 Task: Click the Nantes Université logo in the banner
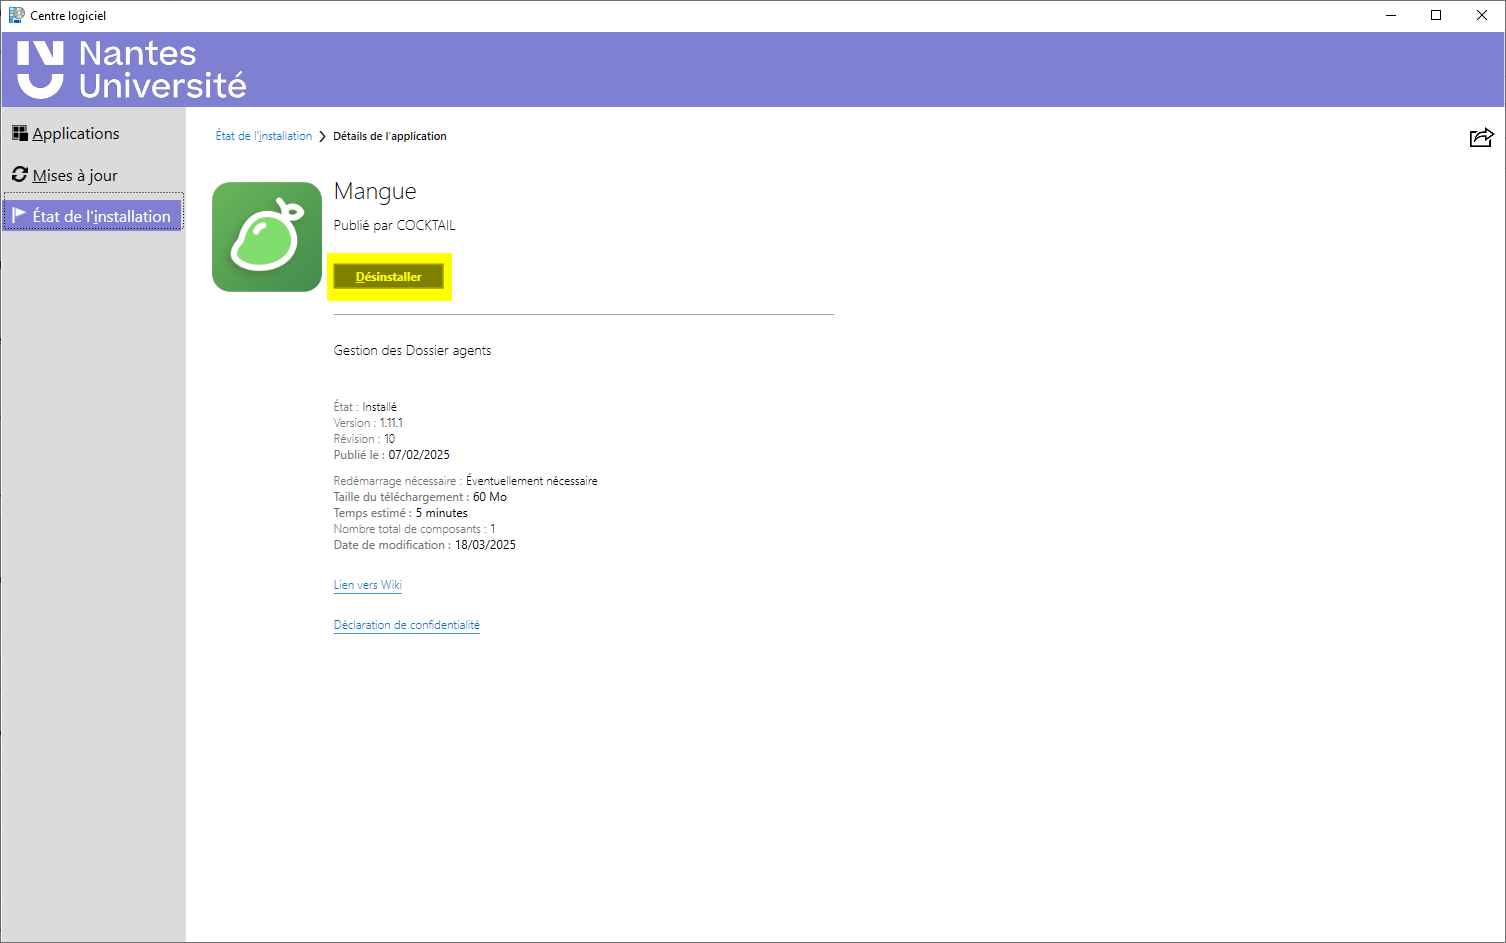[x=131, y=69]
